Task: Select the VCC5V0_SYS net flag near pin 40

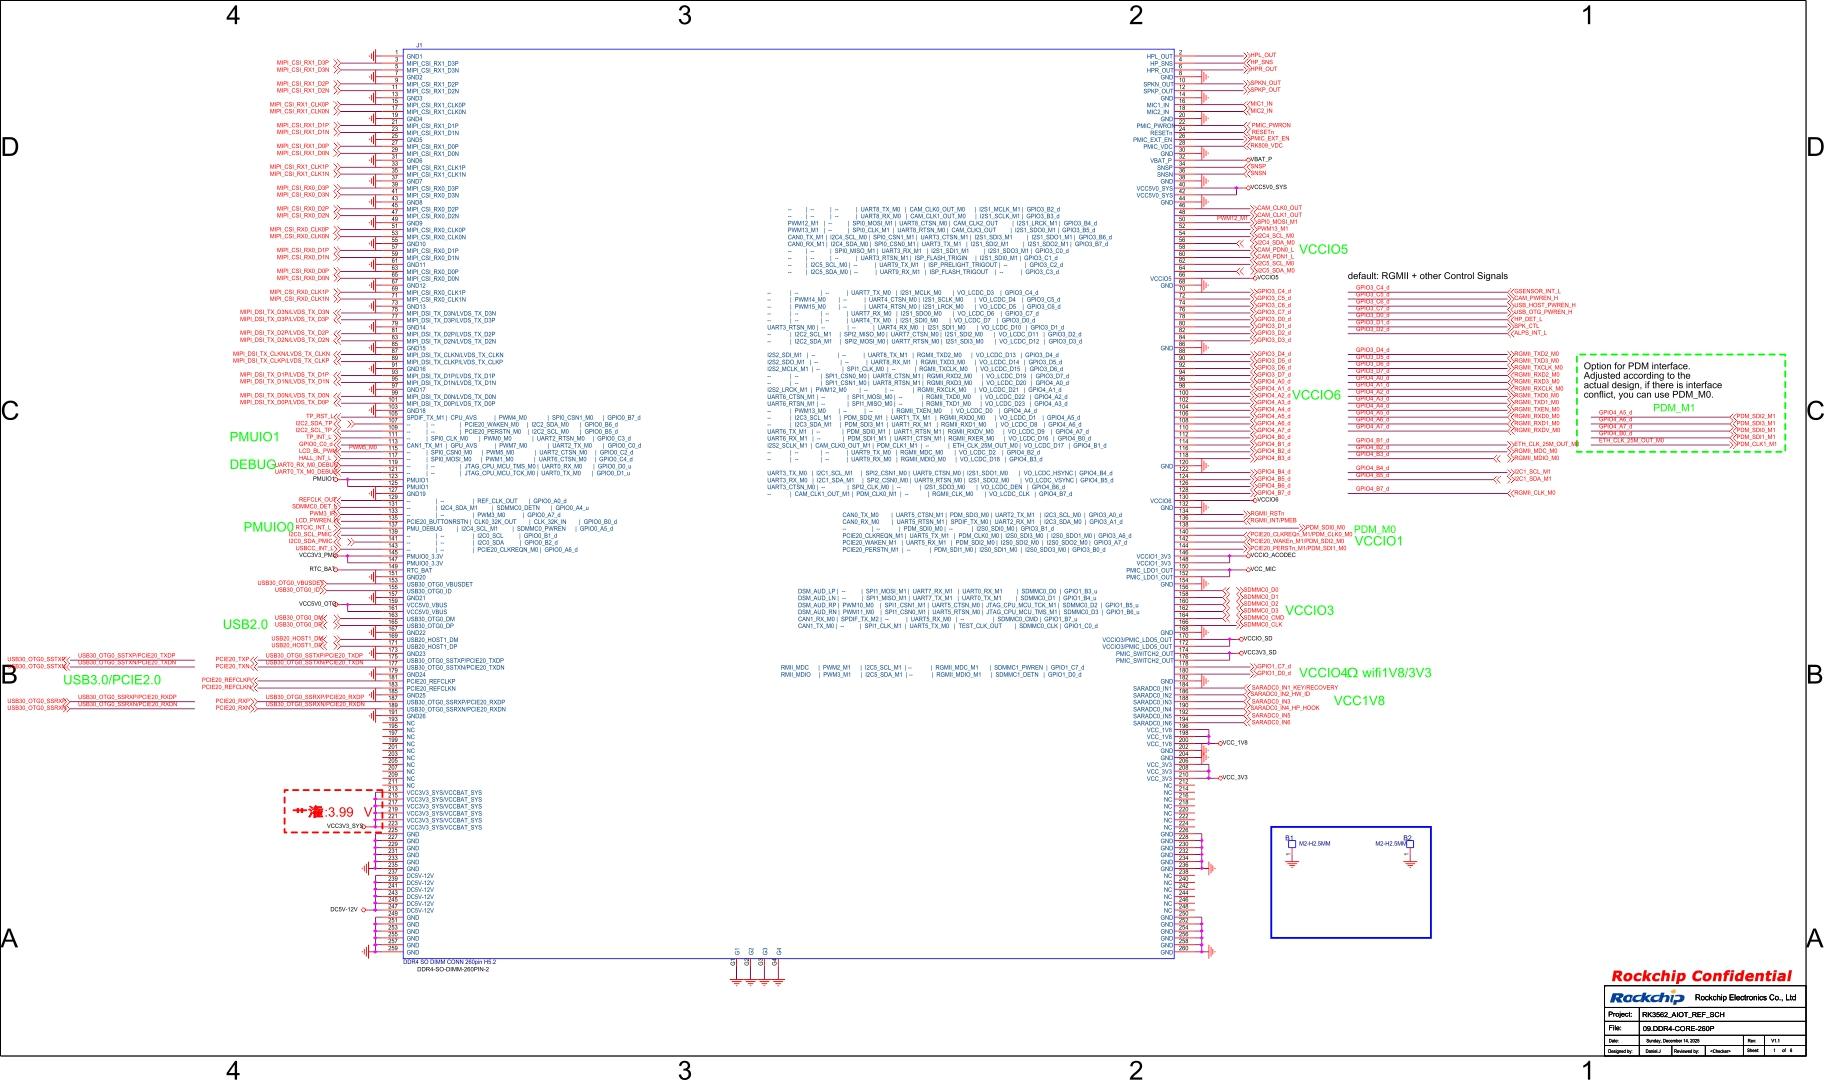Action: point(1248,187)
